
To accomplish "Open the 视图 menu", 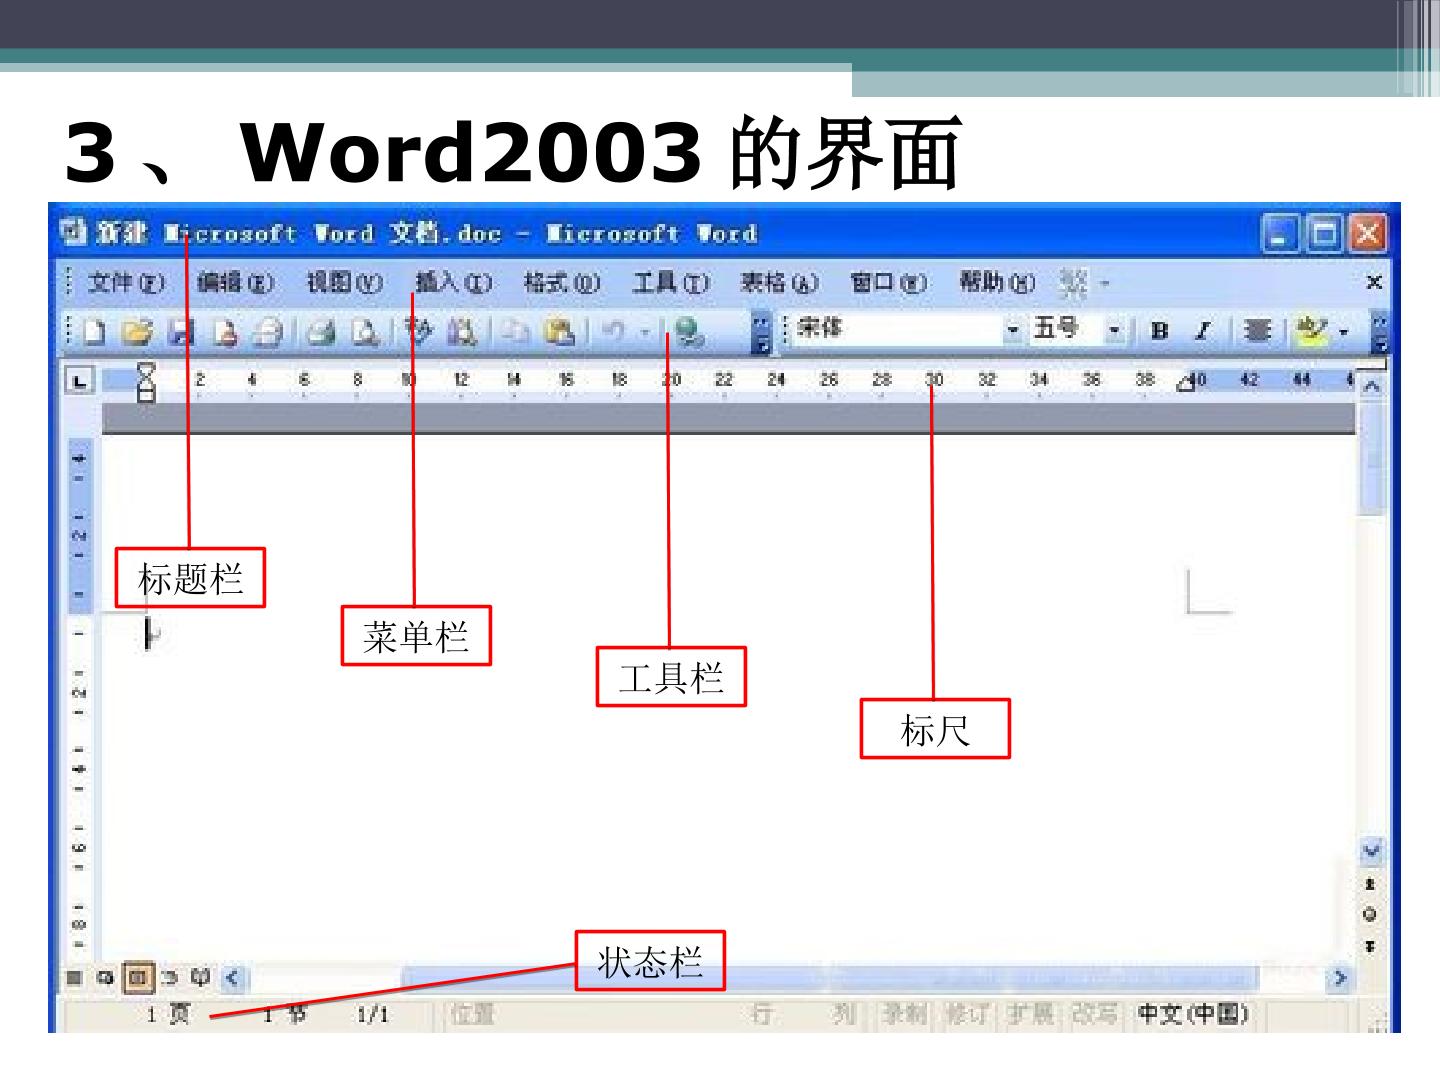I will (344, 283).
